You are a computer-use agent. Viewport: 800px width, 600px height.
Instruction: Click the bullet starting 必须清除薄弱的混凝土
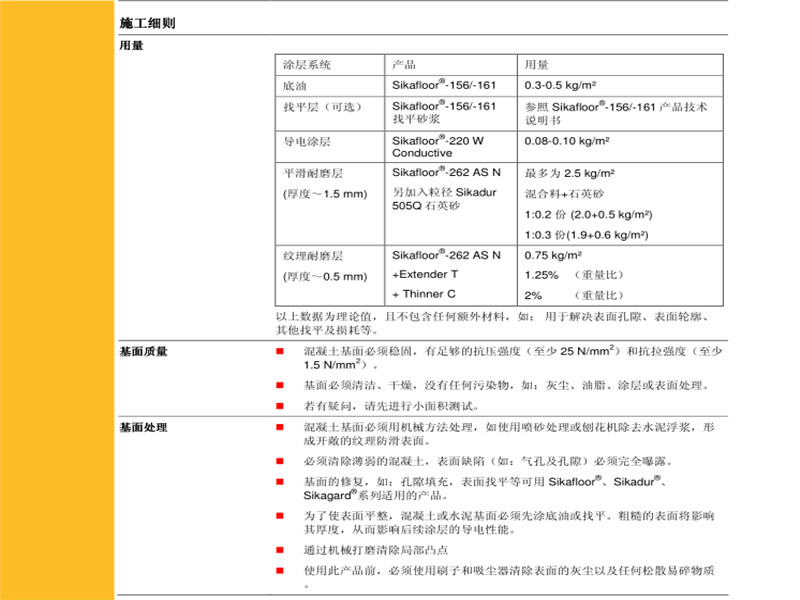(488, 461)
